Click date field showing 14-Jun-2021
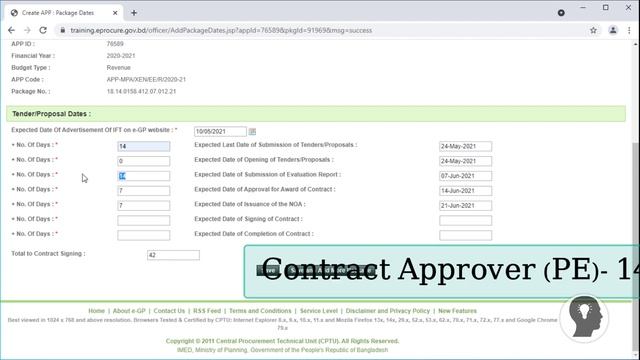 [466, 191]
